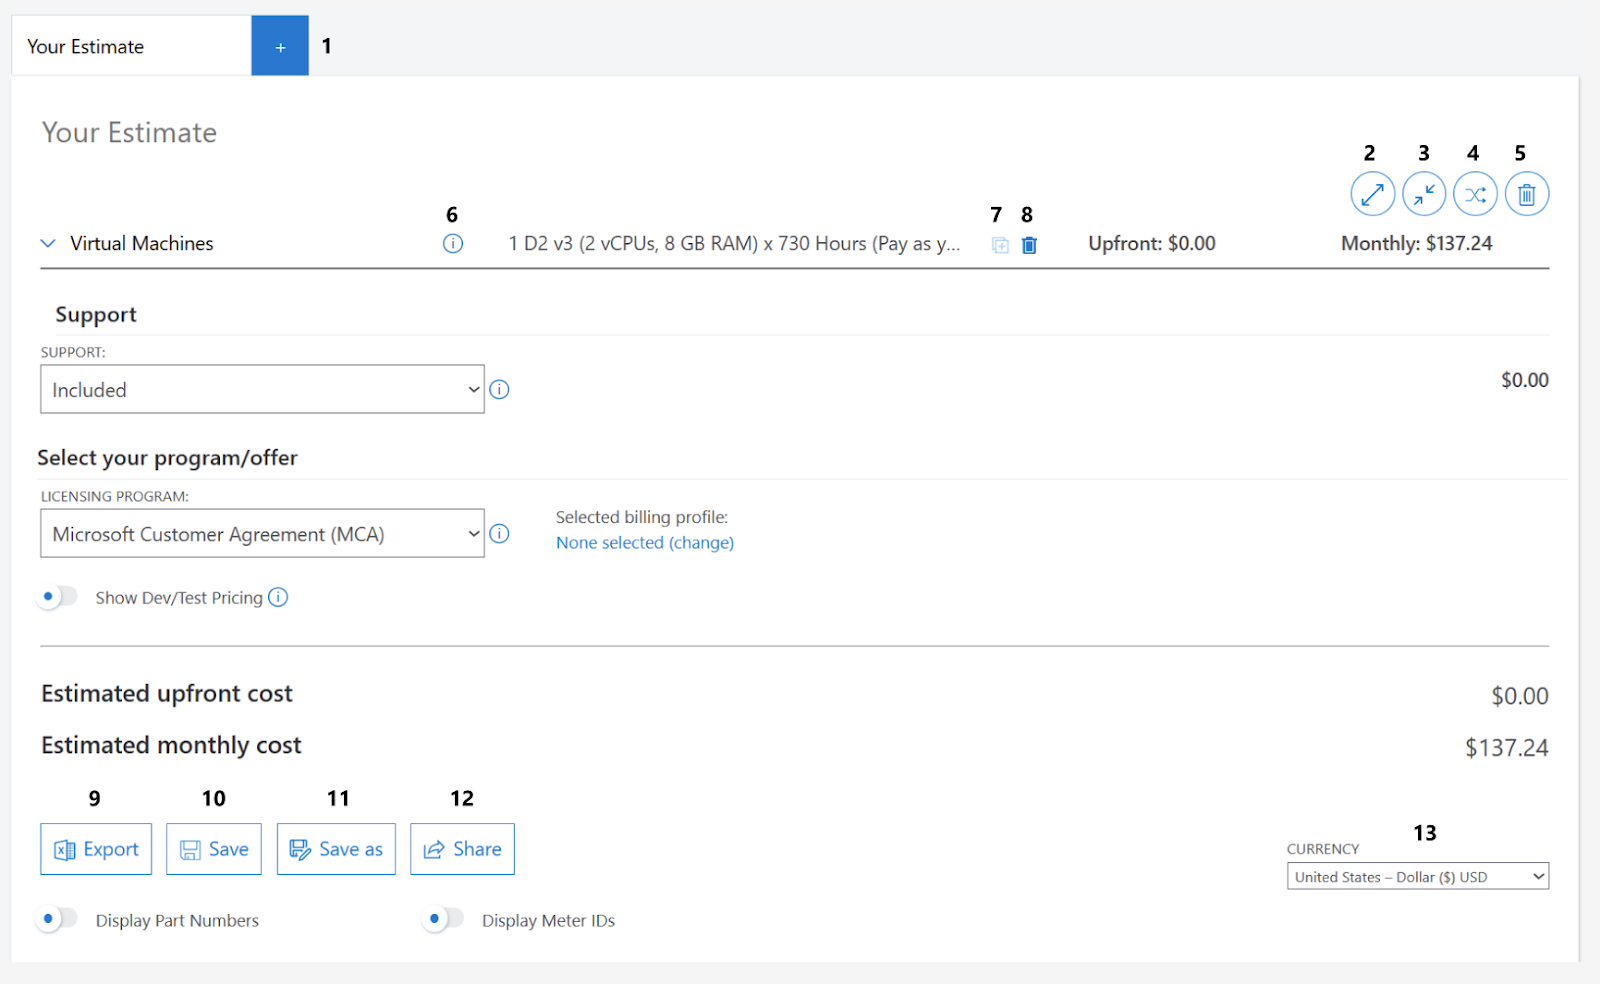
Task: Delete the Virtual Machines line item
Action: pyautogui.click(x=1029, y=244)
